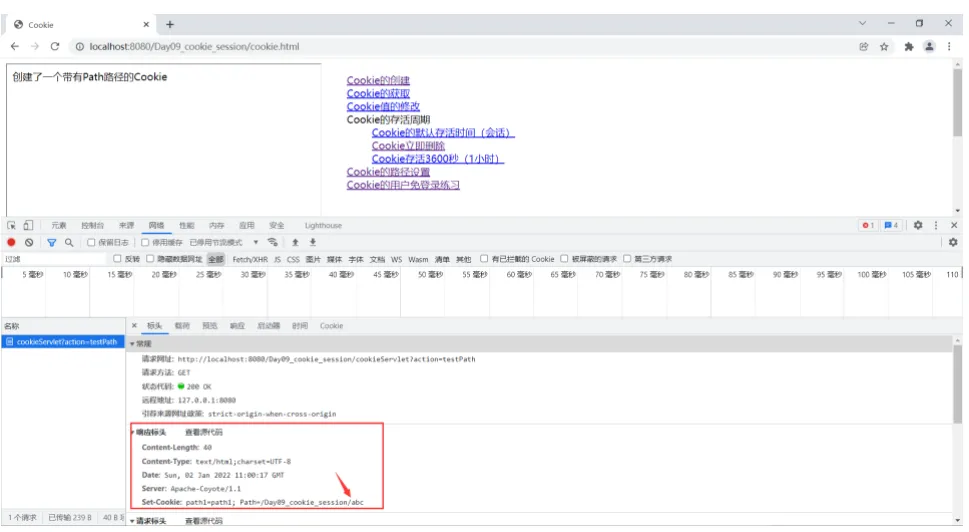Clear the network log icon
The height and width of the screenshot is (532, 969).
click(29, 242)
